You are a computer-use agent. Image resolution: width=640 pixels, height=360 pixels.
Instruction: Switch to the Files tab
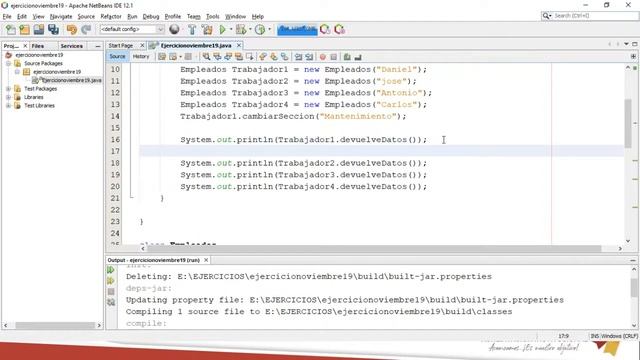[x=38, y=46]
